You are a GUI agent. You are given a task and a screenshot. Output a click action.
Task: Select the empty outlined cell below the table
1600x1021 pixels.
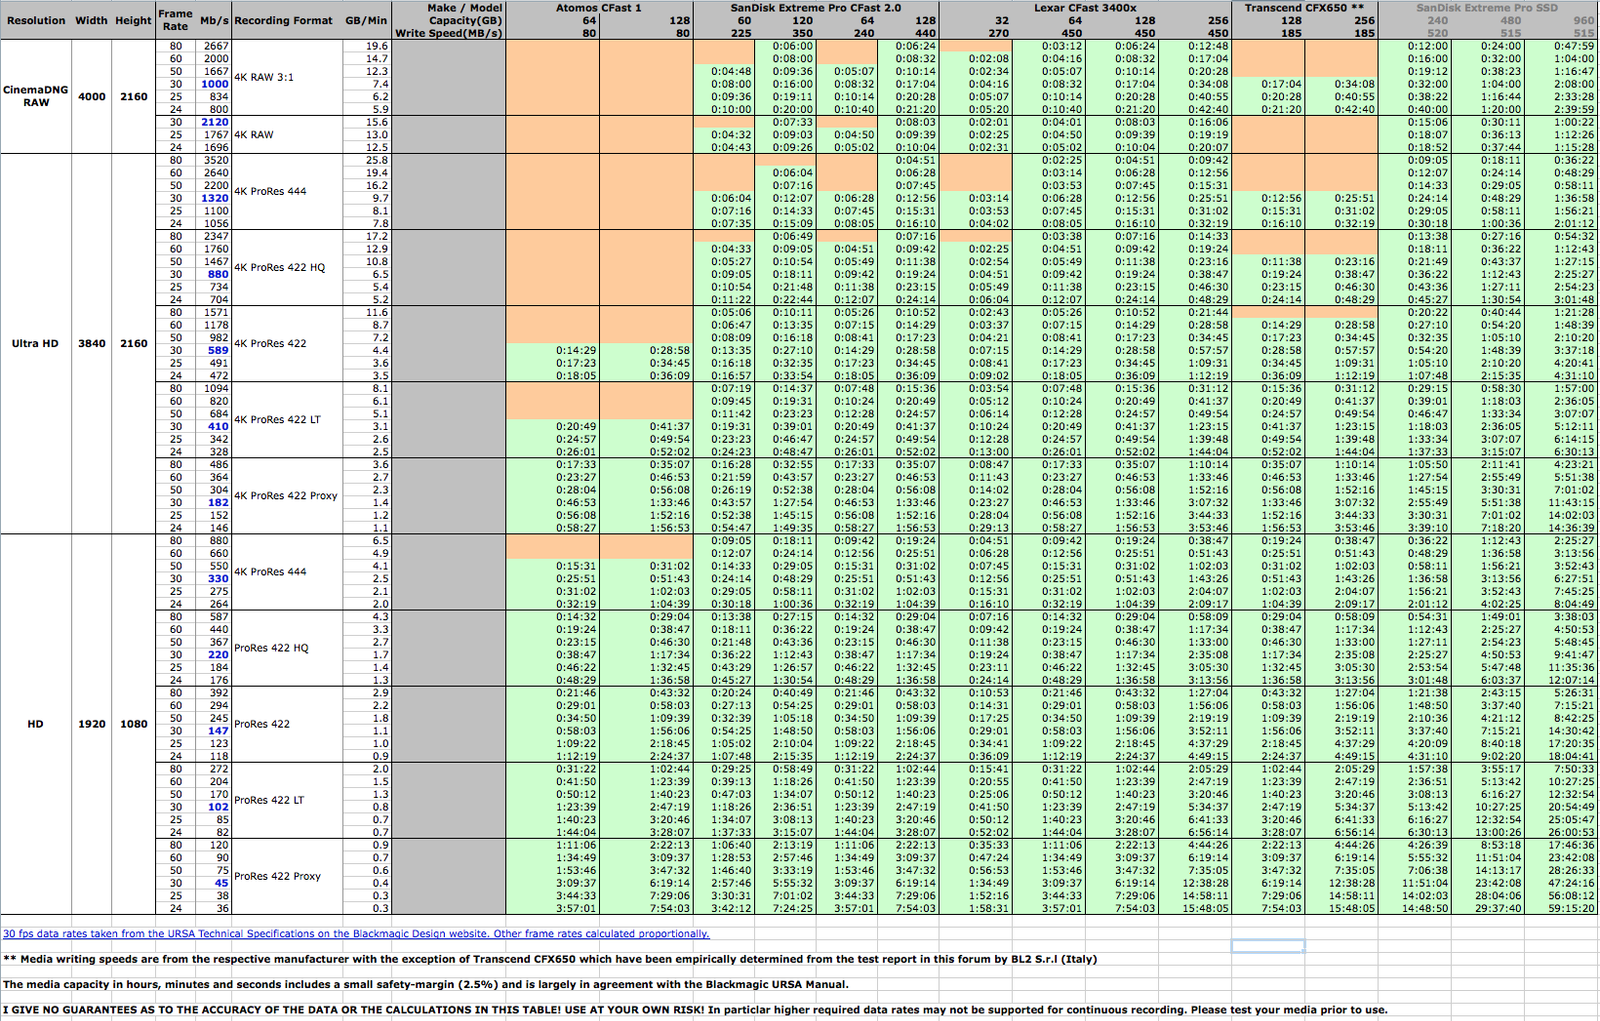point(1267,946)
